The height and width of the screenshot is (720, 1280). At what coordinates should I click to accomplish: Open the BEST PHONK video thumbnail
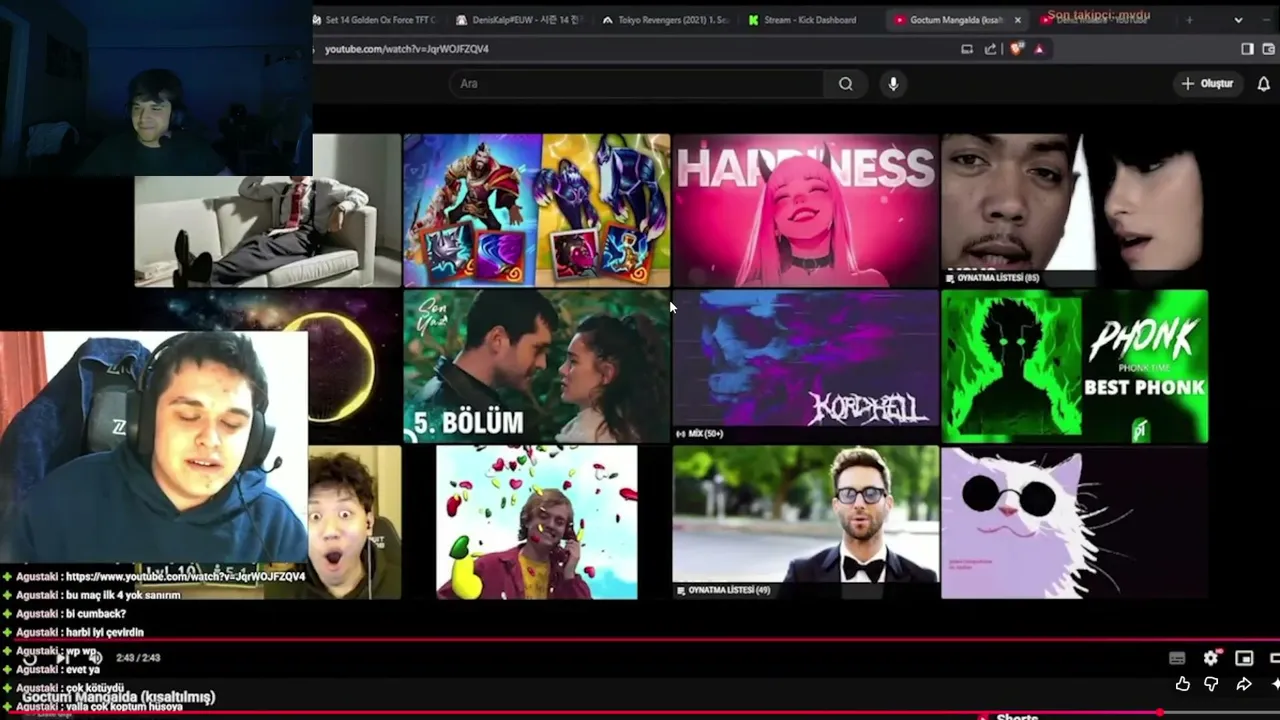[x=1075, y=366]
